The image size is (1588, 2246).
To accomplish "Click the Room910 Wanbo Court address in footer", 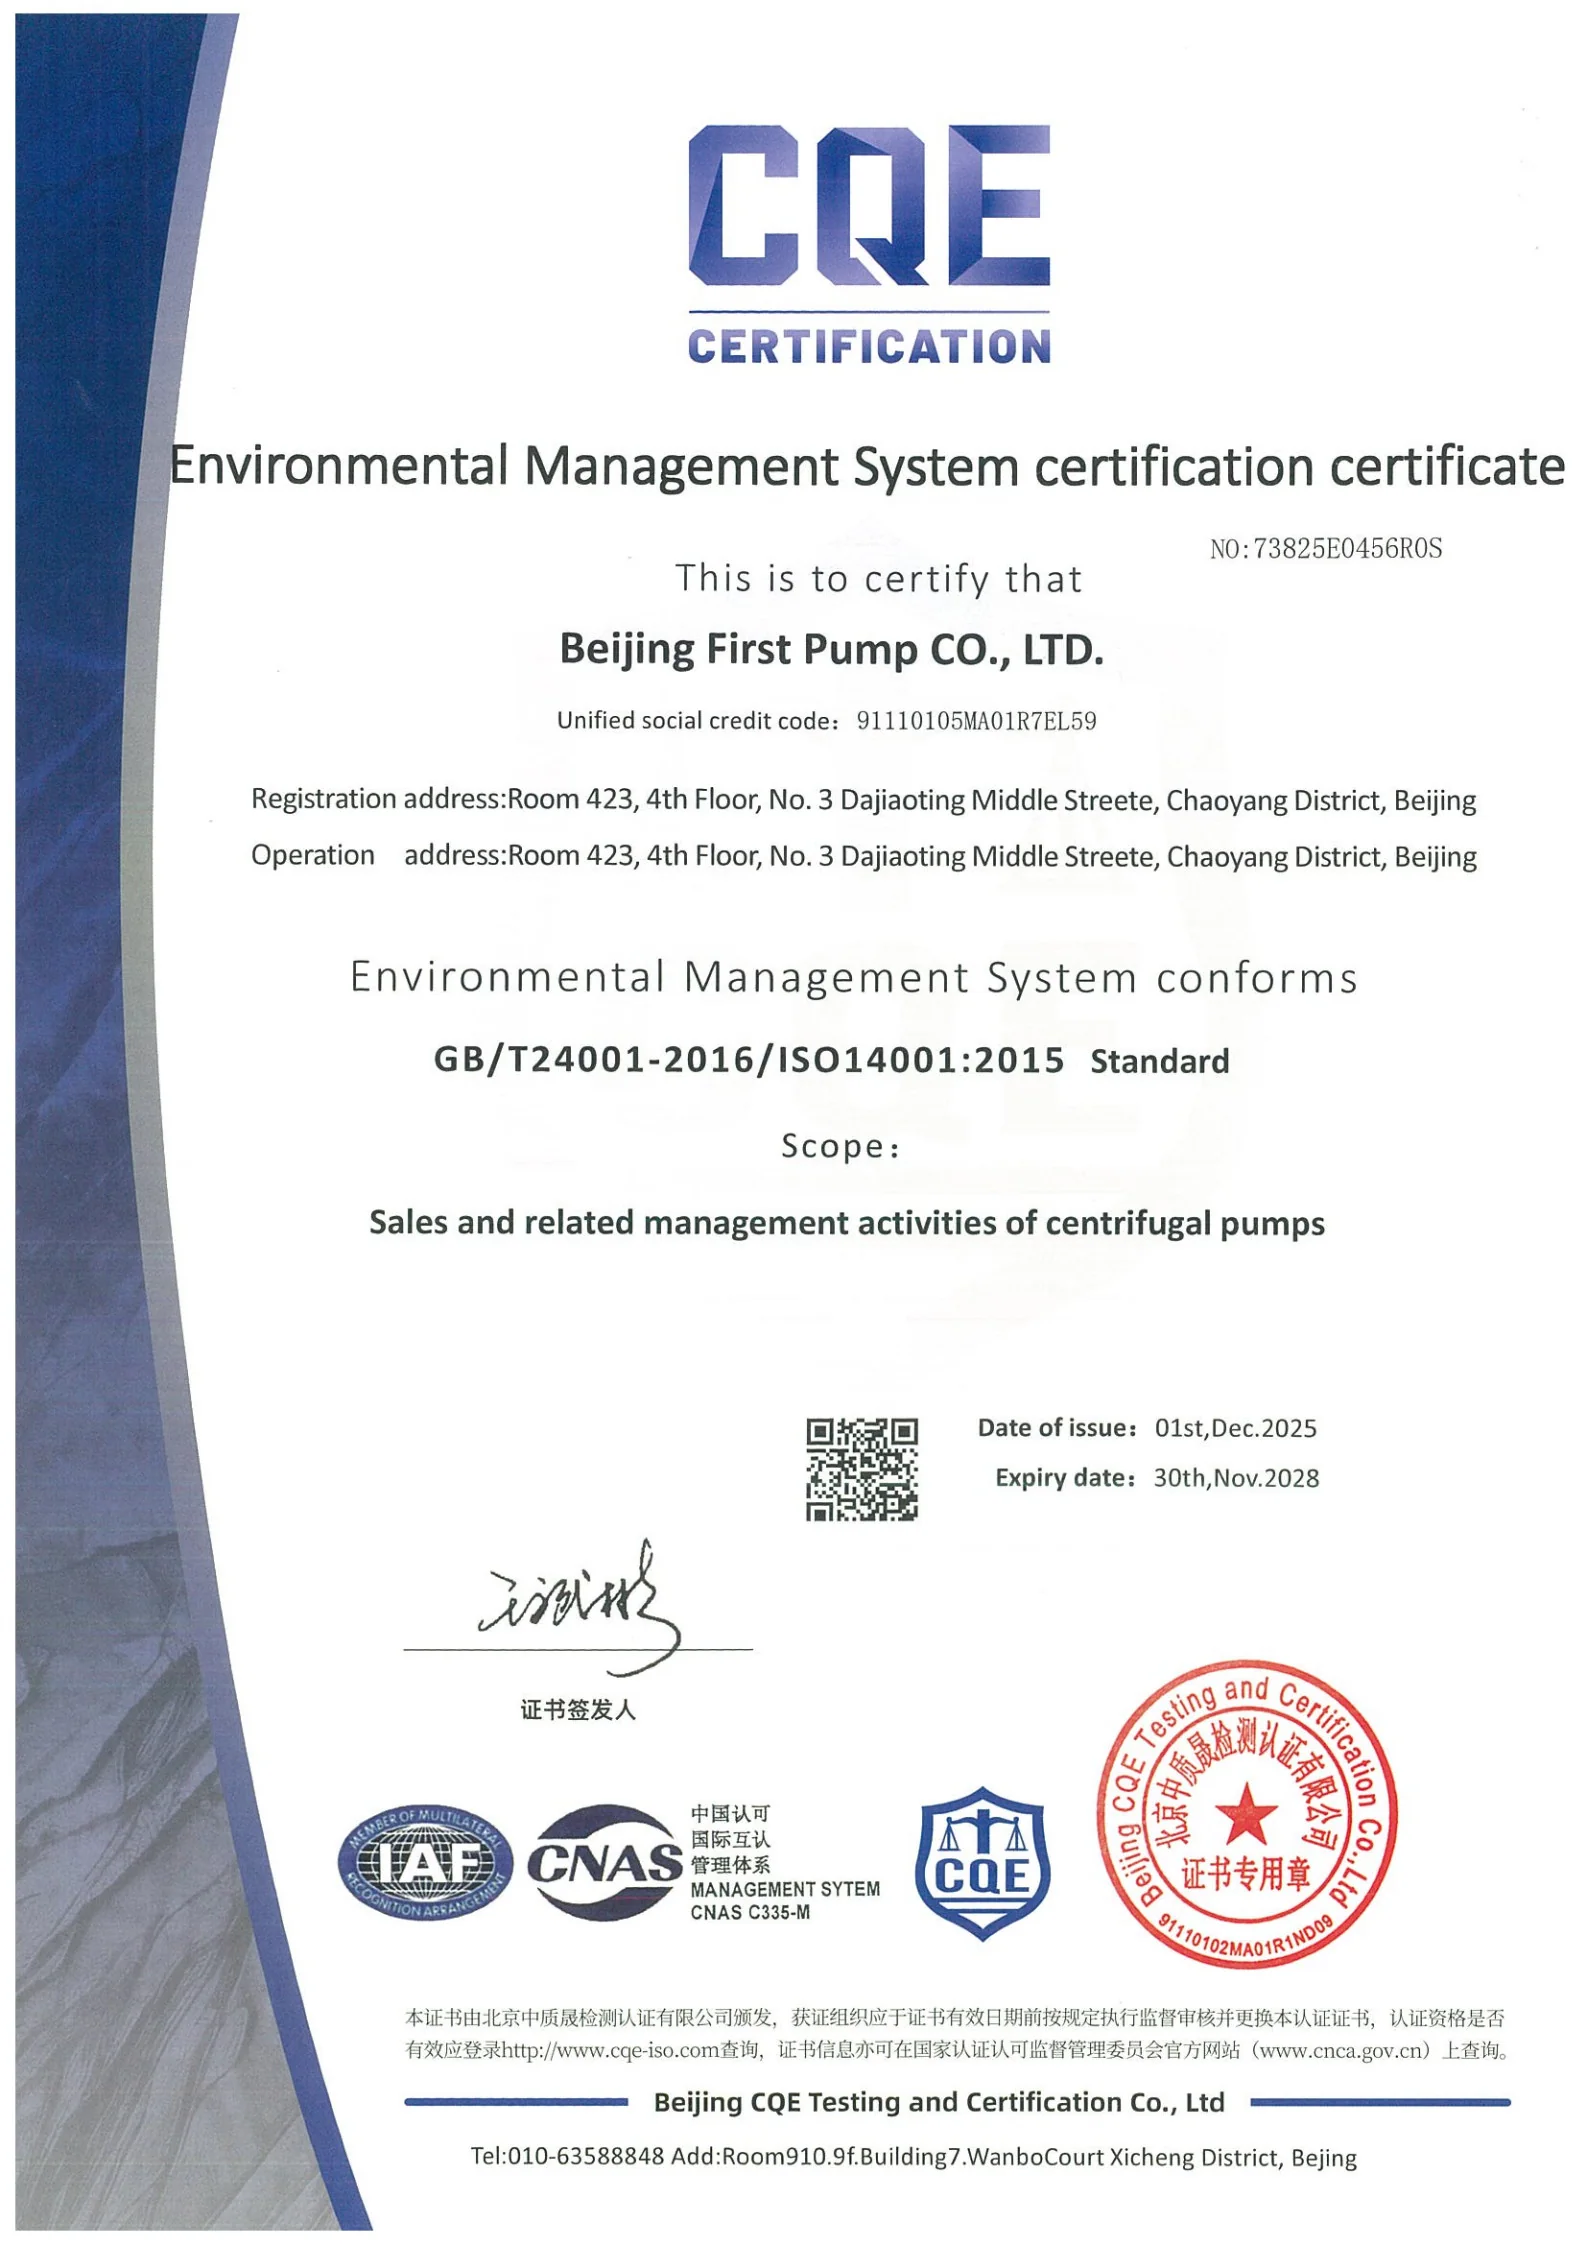I will tap(1014, 2157).
